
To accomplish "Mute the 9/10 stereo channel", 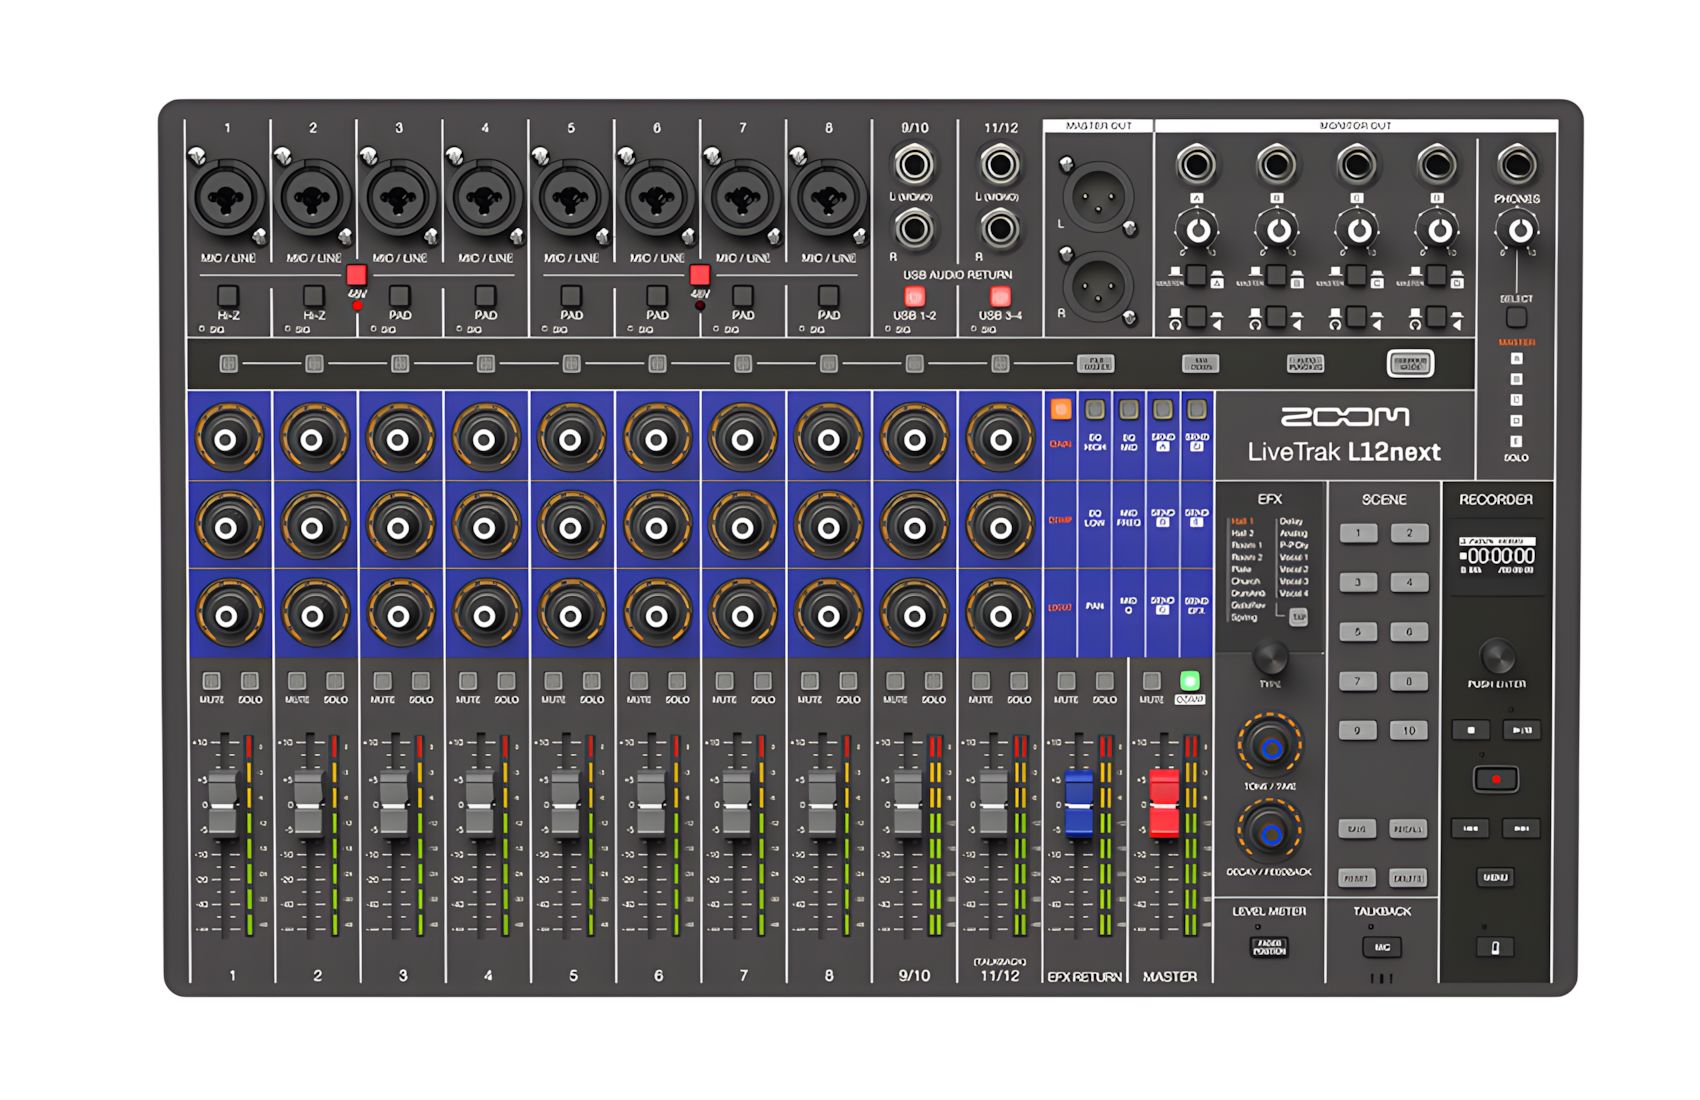I will (895, 681).
